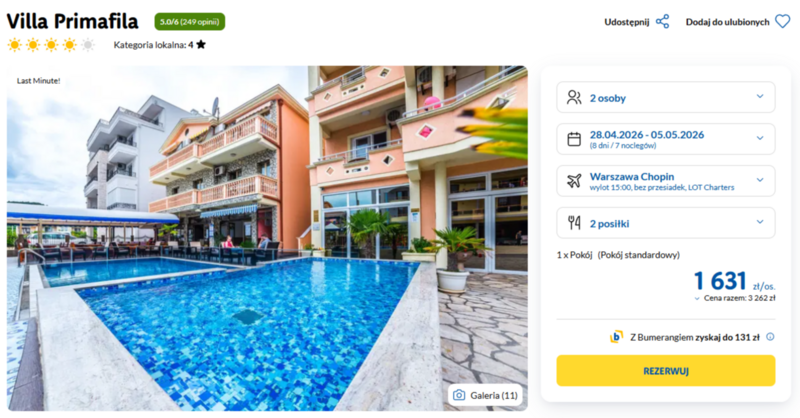Click the green 5.0/6 (249 opinii) rating badge
800x418 pixels.
coord(190,21)
